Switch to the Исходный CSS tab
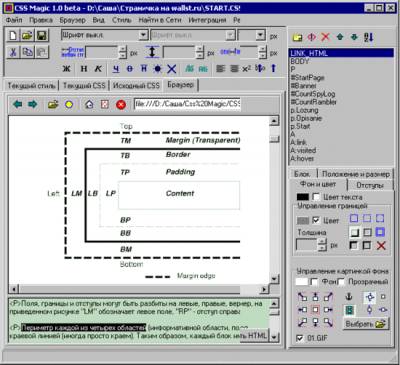This screenshot has width=400, height=365. (136, 86)
